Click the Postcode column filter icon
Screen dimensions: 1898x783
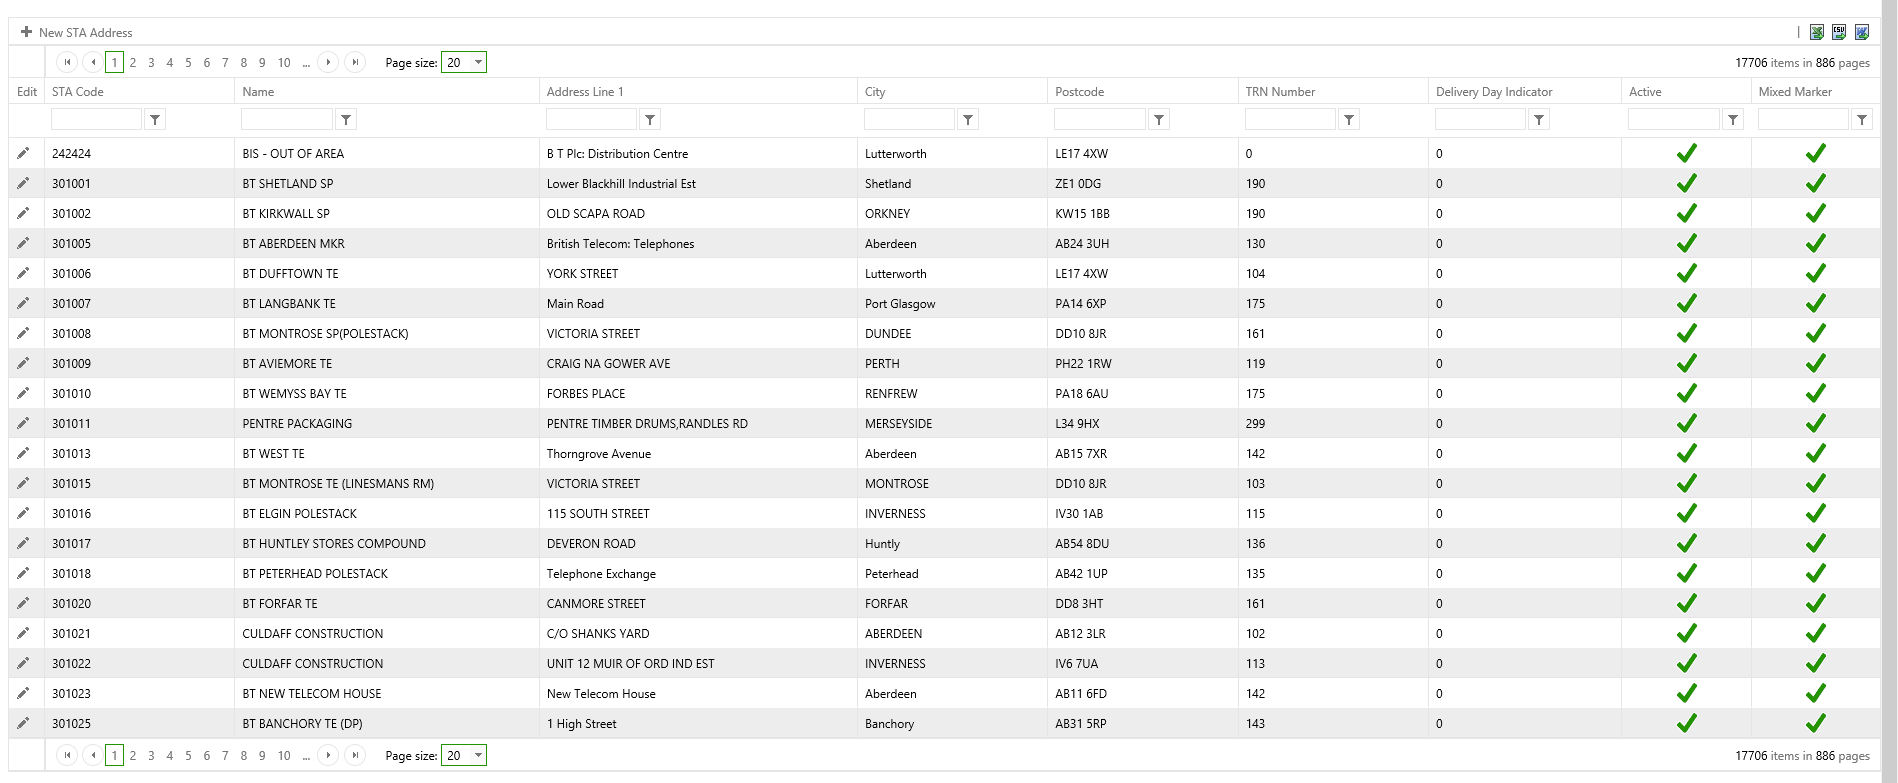pyautogui.click(x=1158, y=120)
